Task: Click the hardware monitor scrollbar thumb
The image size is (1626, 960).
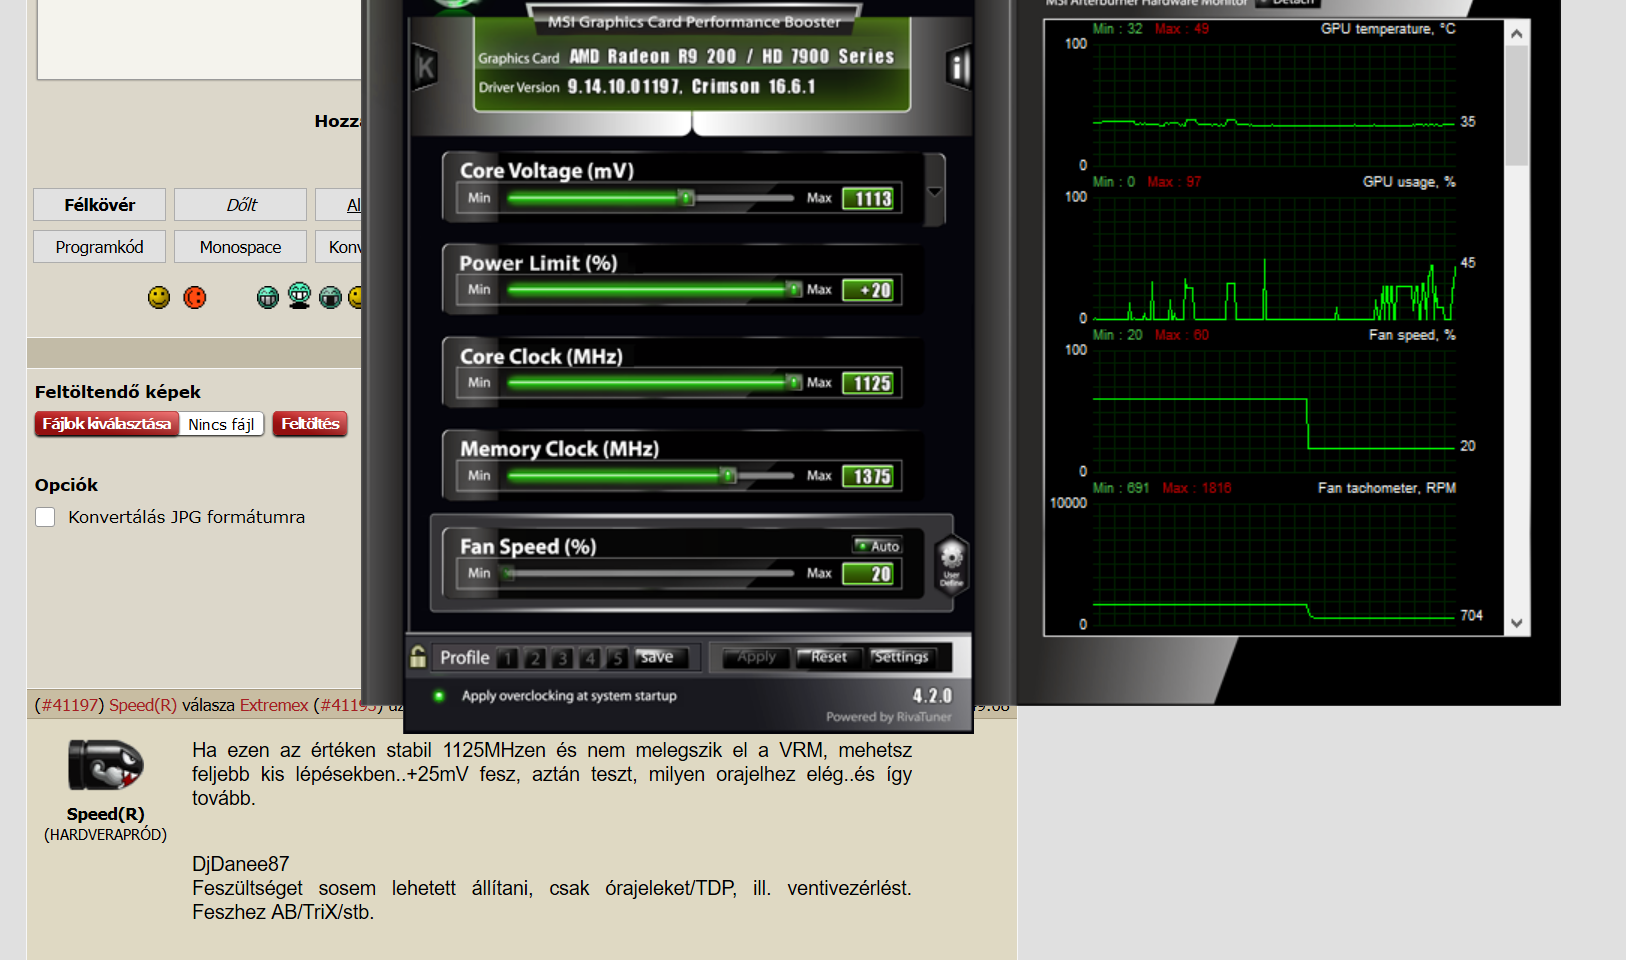Action: [x=1517, y=106]
